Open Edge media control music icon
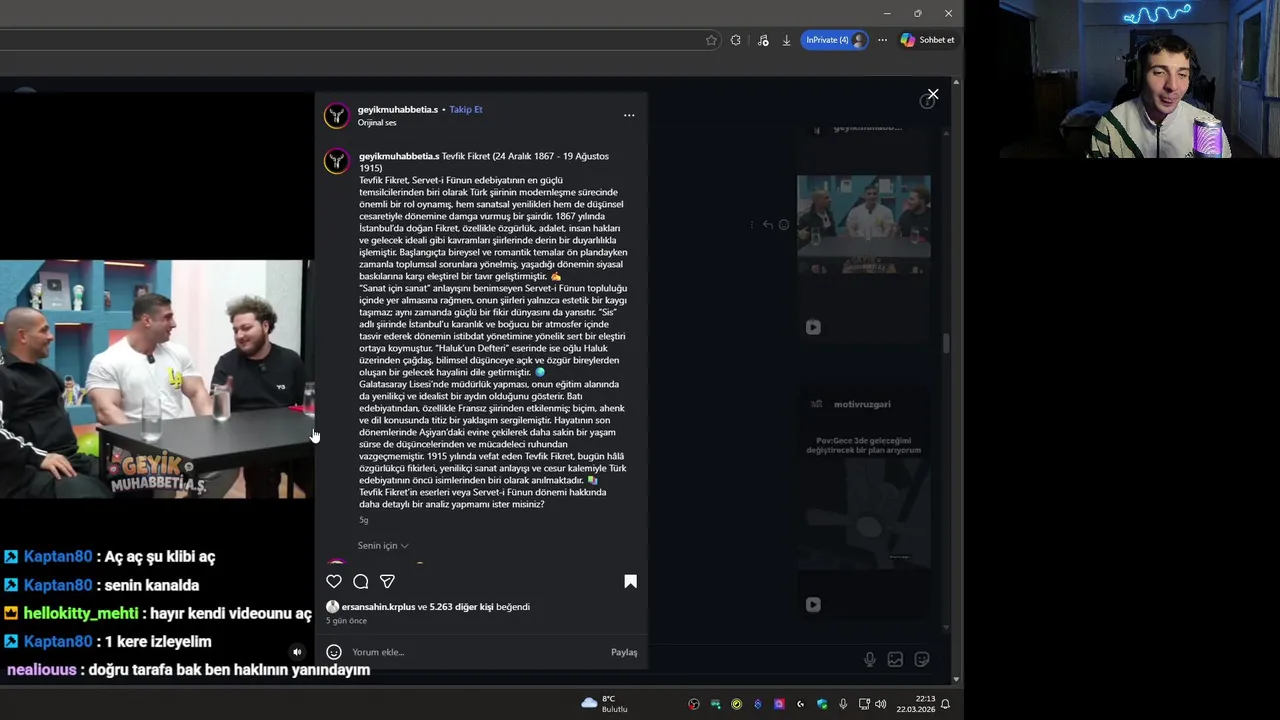Image resolution: width=1280 pixels, height=720 pixels. [x=763, y=40]
